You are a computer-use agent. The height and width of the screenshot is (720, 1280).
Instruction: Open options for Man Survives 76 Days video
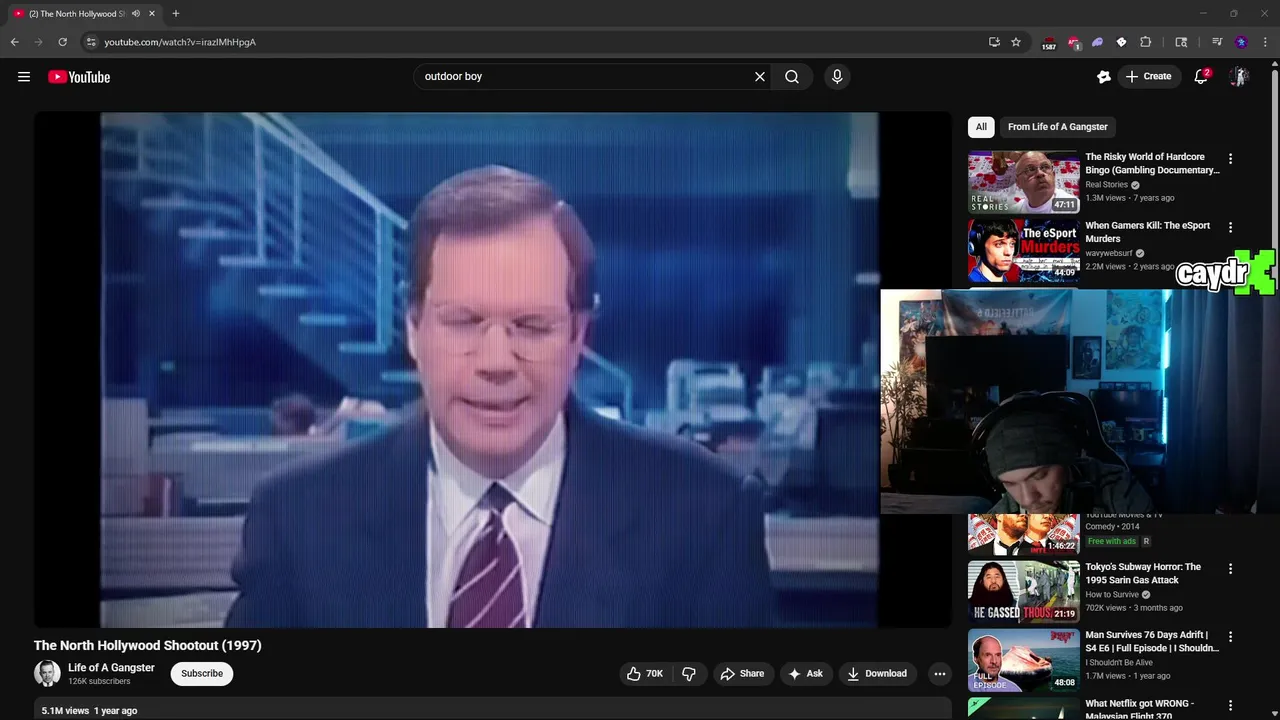pos(1230,637)
